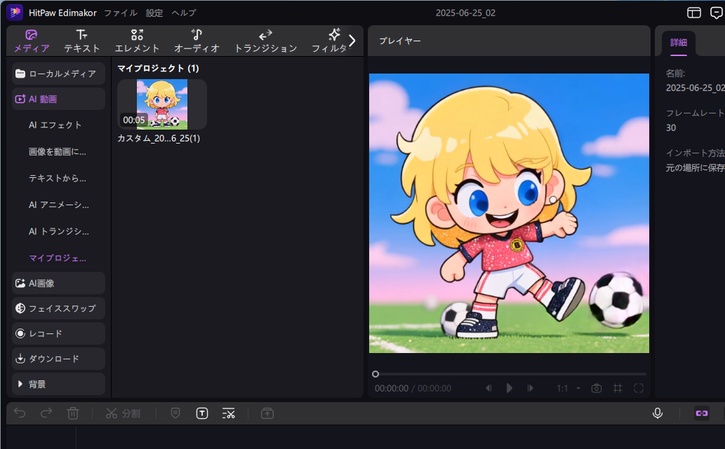
Task: Show more tabs with right chevron
Action: tap(352, 41)
